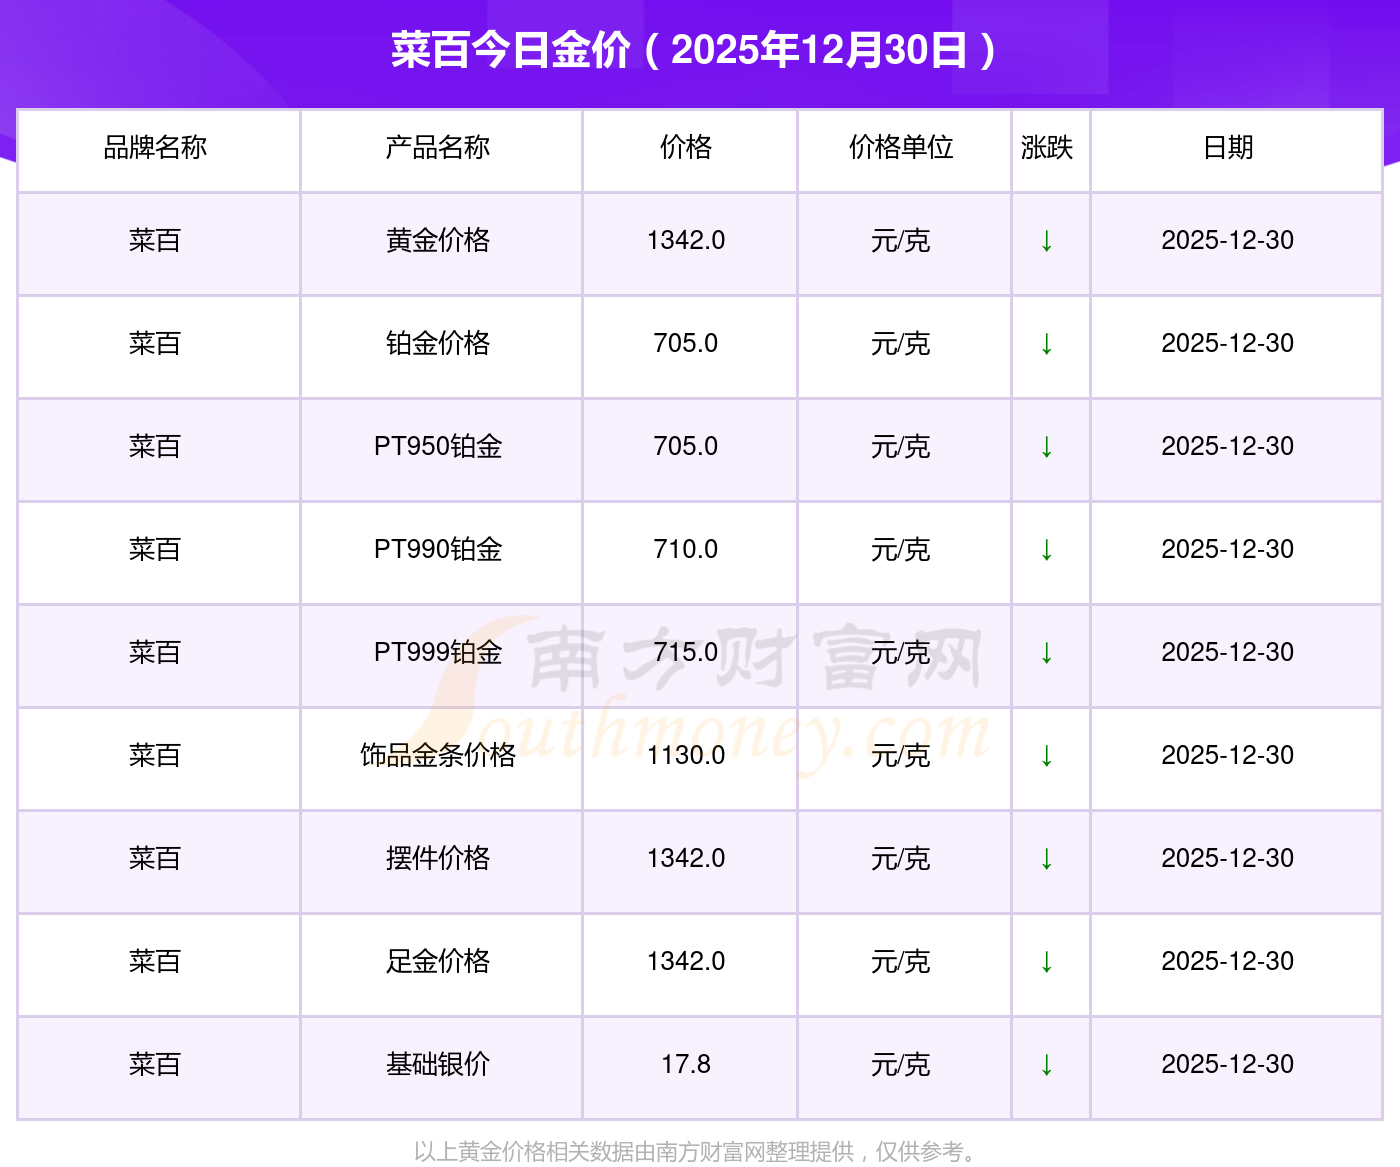Click the 黄金价格 product name cell

pyautogui.click(x=438, y=241)
